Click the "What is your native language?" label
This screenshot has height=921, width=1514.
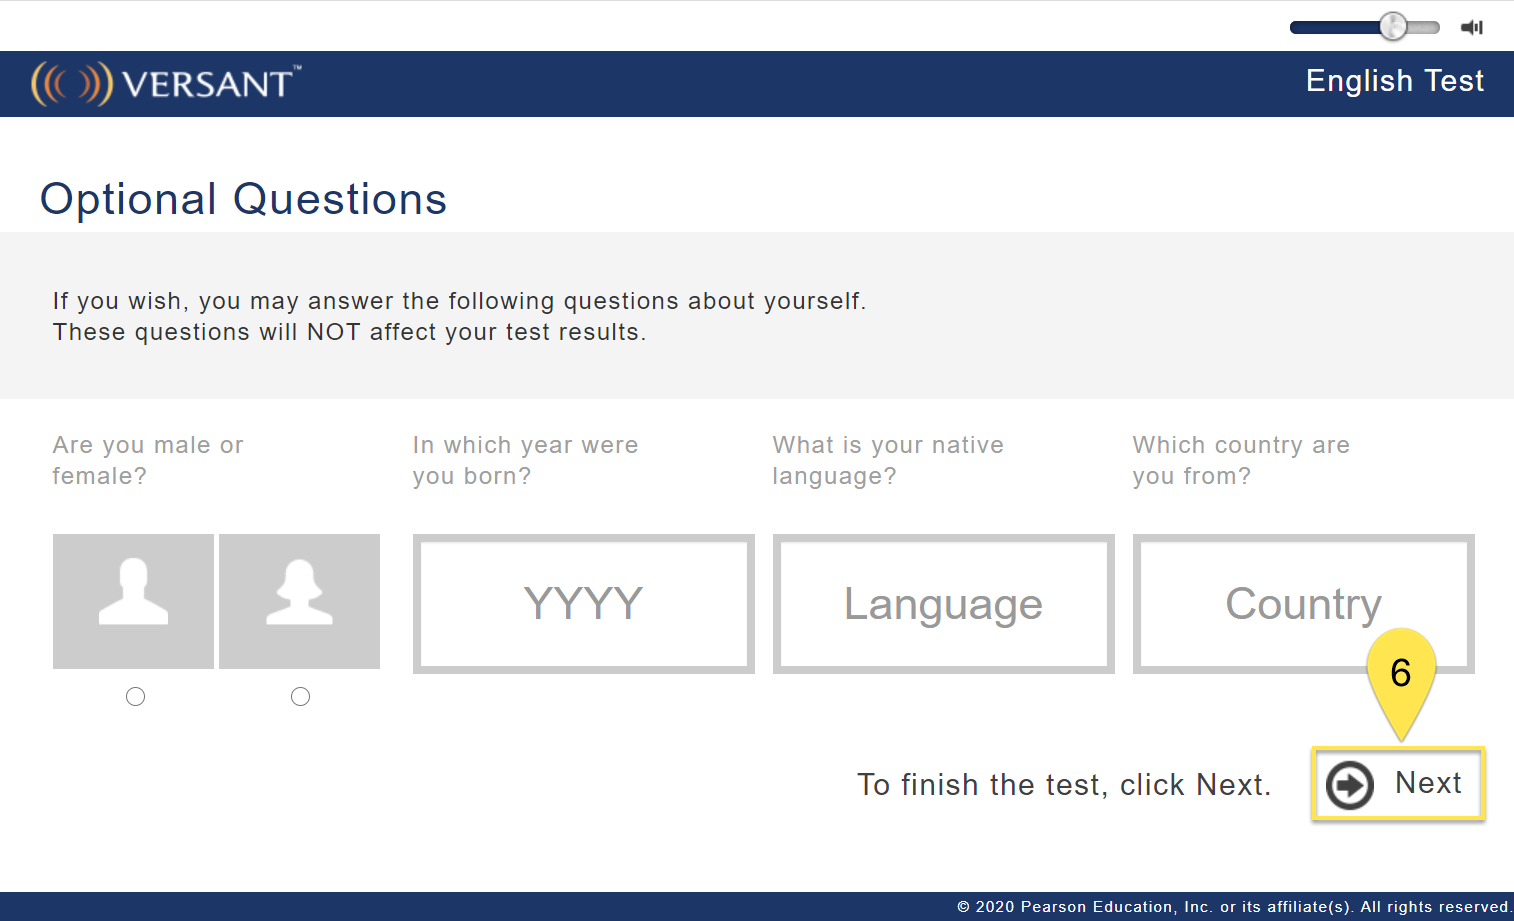click(x=888, y=460)
